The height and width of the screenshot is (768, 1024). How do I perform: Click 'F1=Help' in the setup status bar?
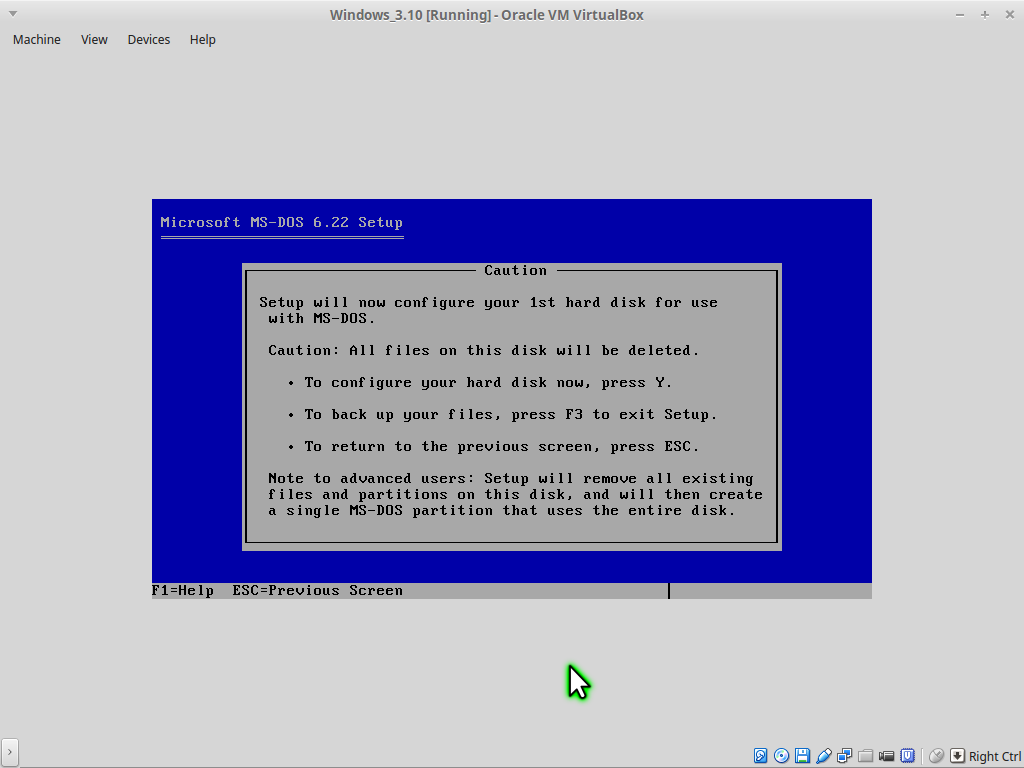tap(183, 591)
